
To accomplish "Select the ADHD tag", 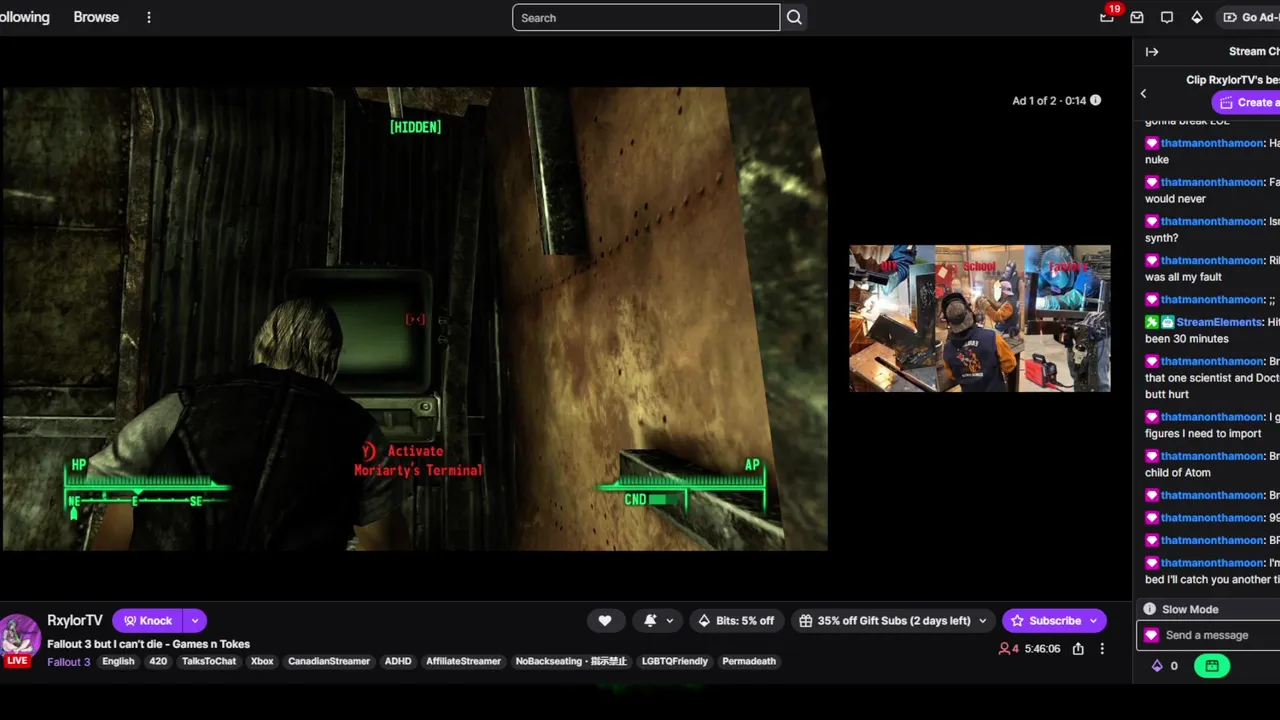I will 398,662.
